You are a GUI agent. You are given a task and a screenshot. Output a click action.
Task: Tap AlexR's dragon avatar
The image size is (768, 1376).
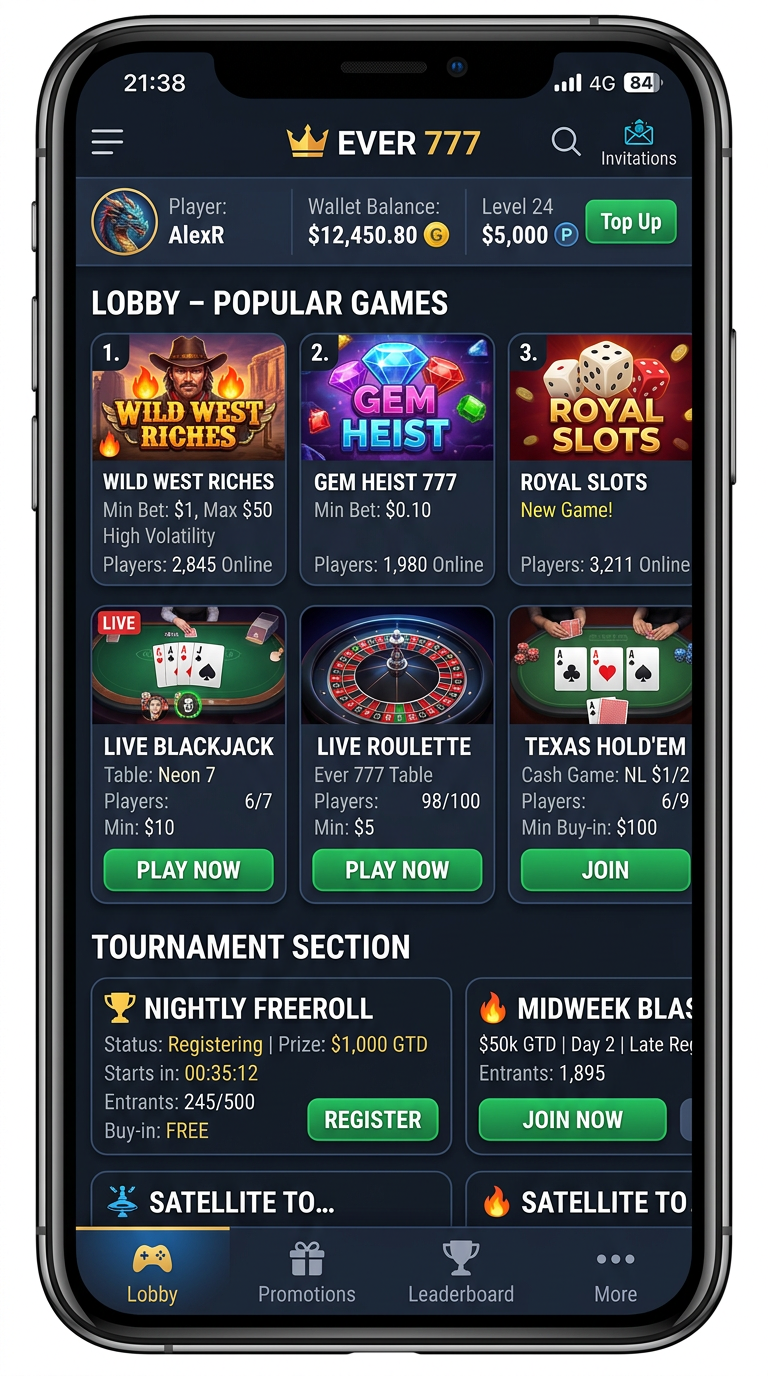(124, 221)
